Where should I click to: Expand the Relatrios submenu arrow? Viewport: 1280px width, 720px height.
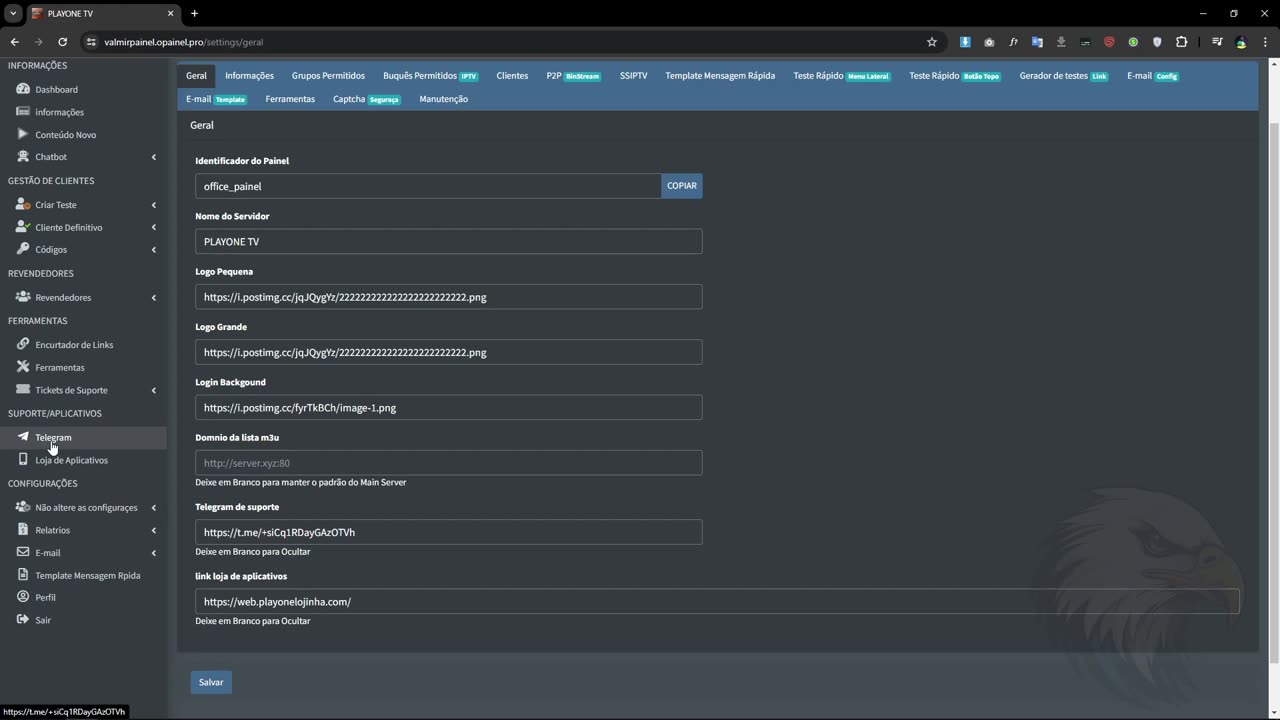point(154,530)
